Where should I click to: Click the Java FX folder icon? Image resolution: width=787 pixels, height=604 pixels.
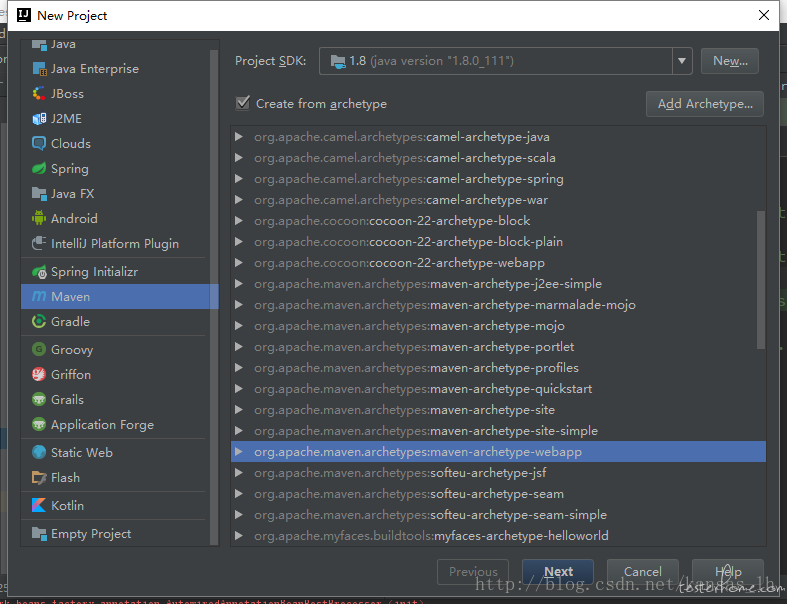click(39, 193)
